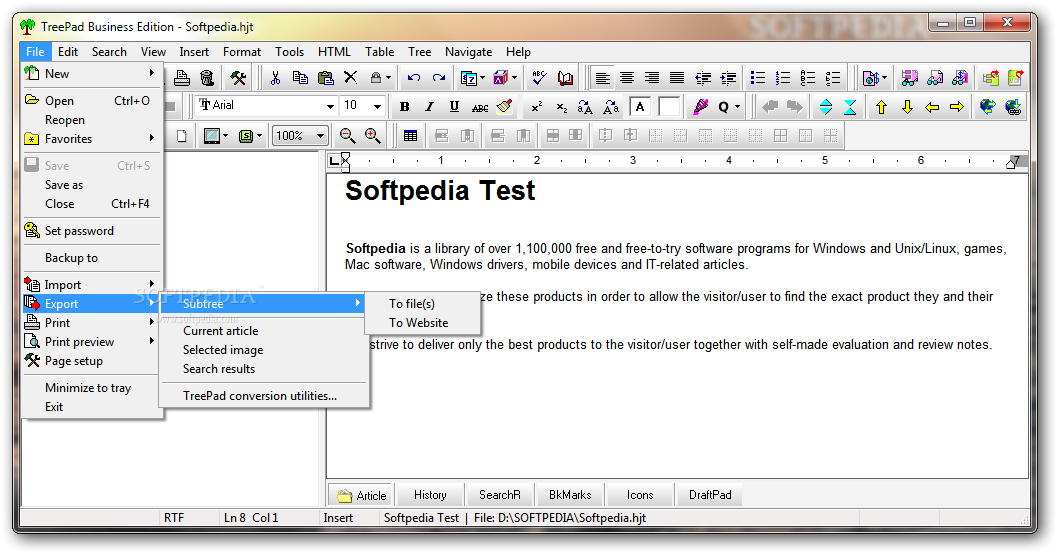Screen dimensions: 1058x554
Task: Open the thesaurus book icon
Action: coord(565,78)
